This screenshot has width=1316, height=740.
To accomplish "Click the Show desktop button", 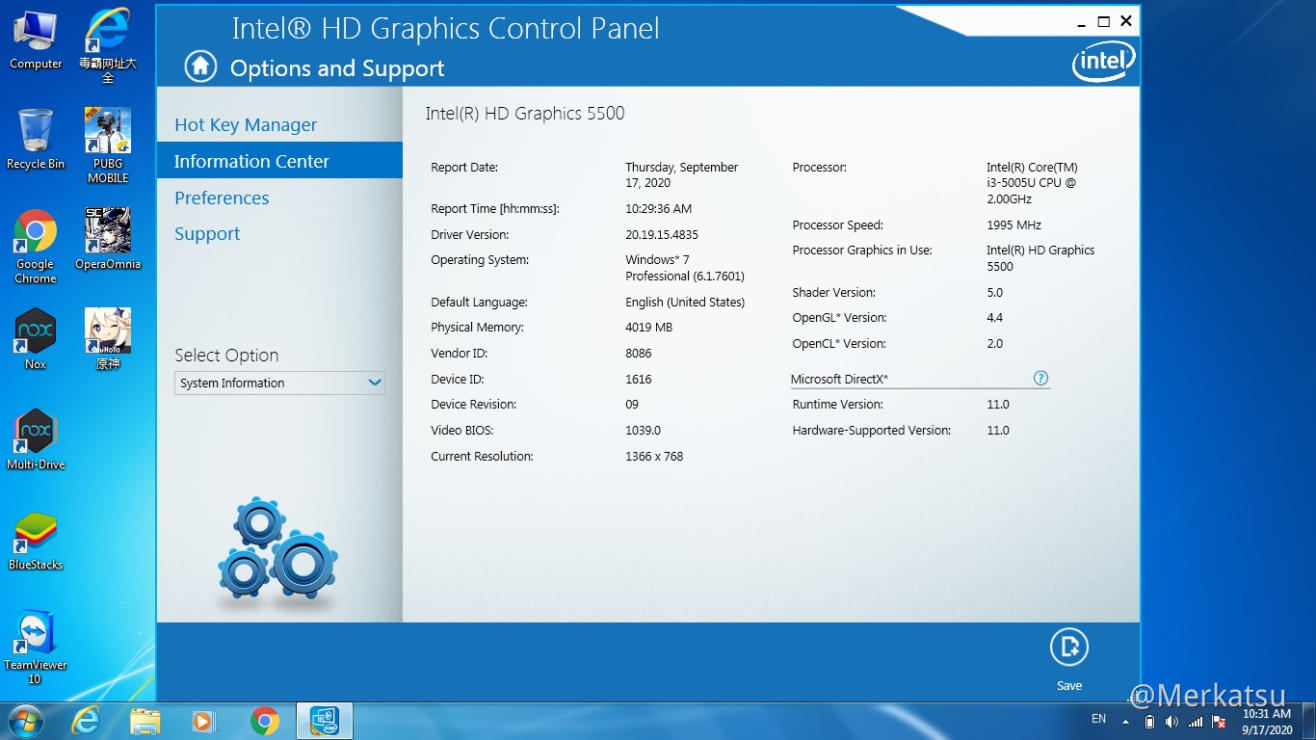I will point(1308,721).
